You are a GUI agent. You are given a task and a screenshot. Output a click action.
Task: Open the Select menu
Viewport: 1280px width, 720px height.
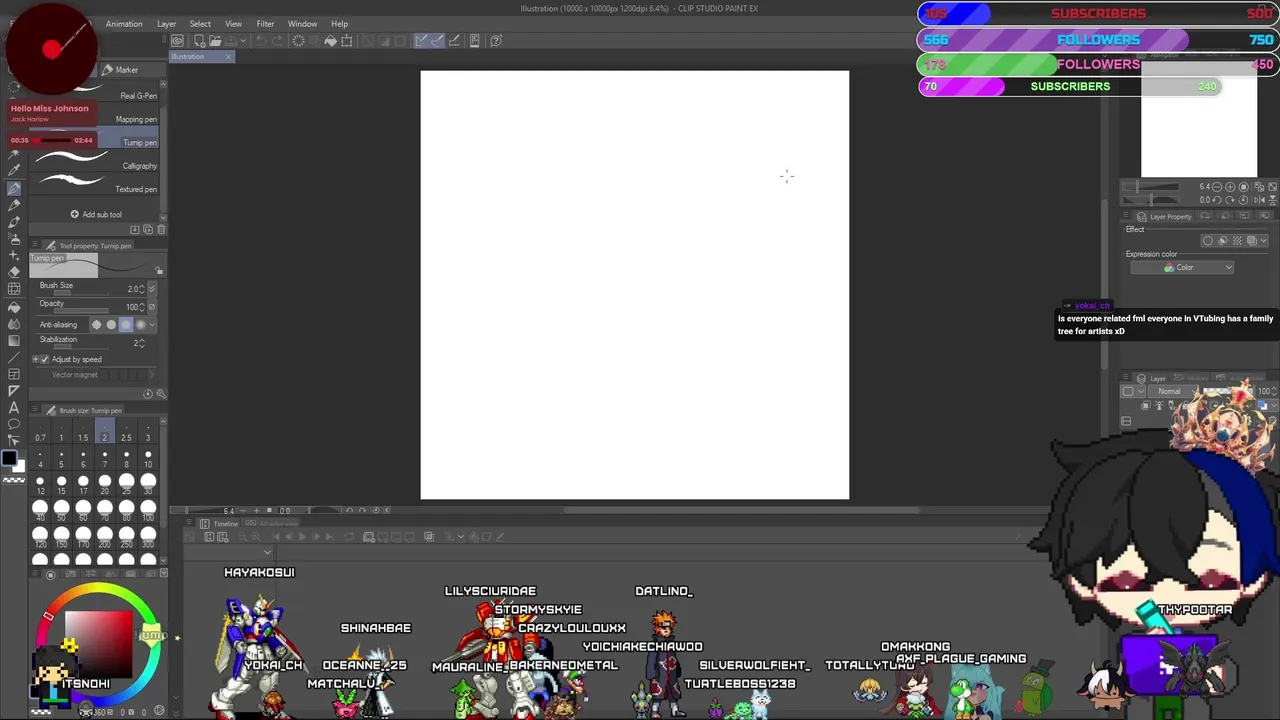pos(200,24)
